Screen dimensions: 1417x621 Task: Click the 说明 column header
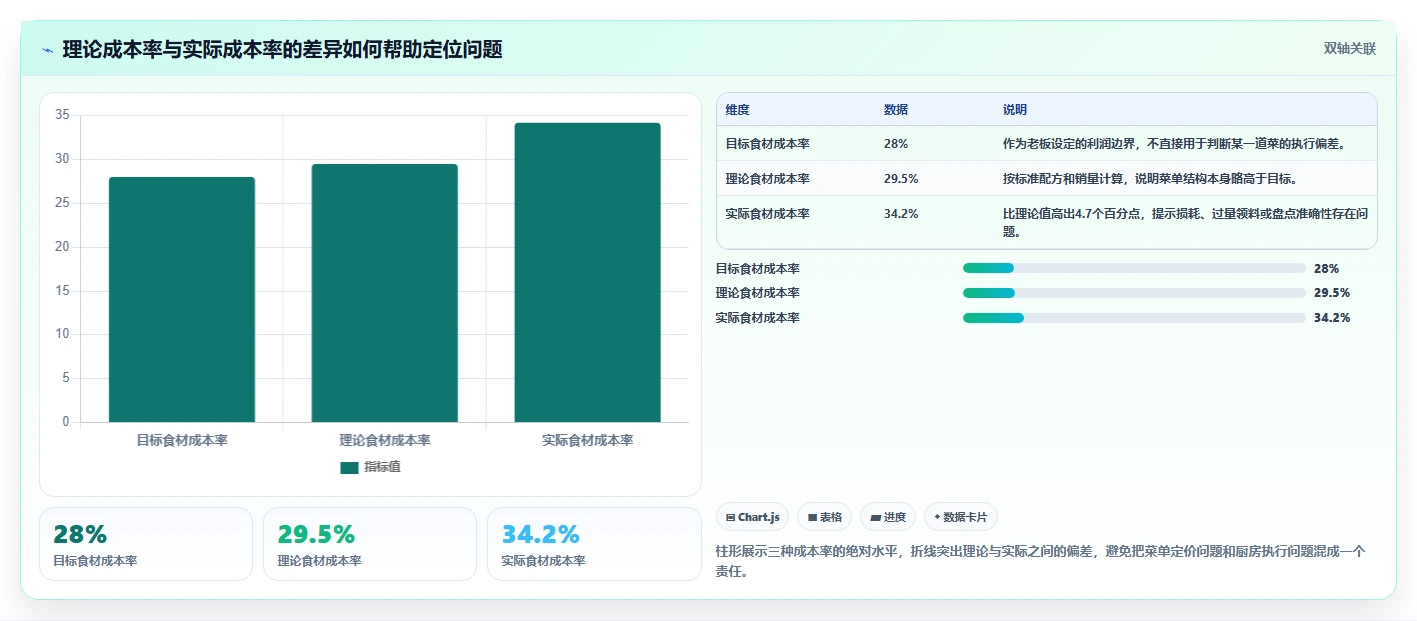[1015, 110]
